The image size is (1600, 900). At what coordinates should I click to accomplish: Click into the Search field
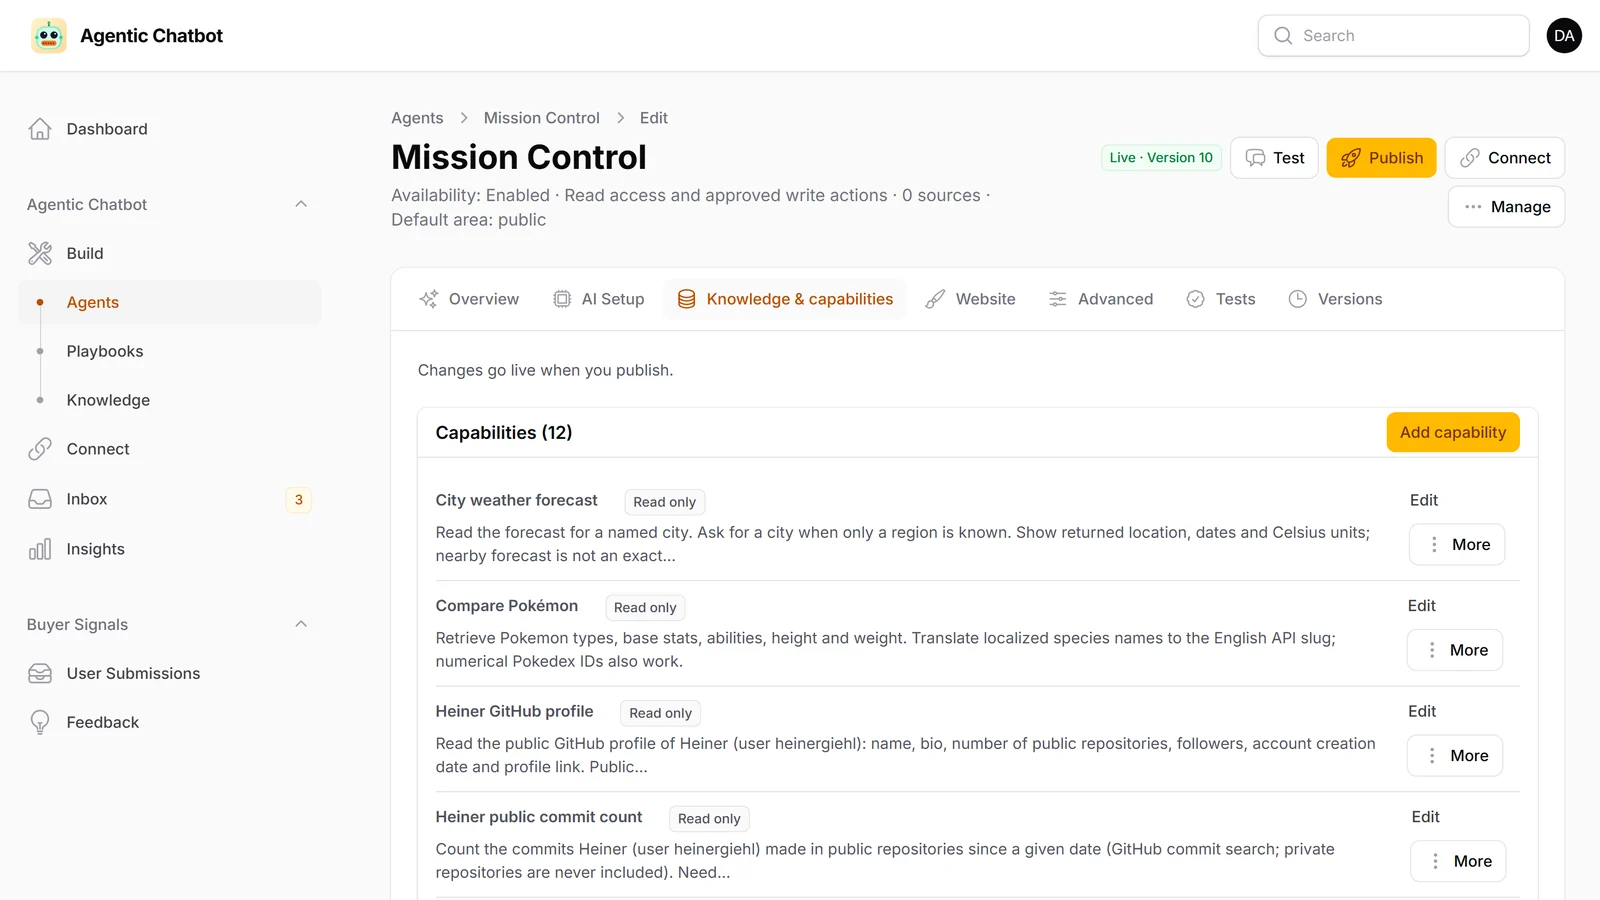(1394, 36)
